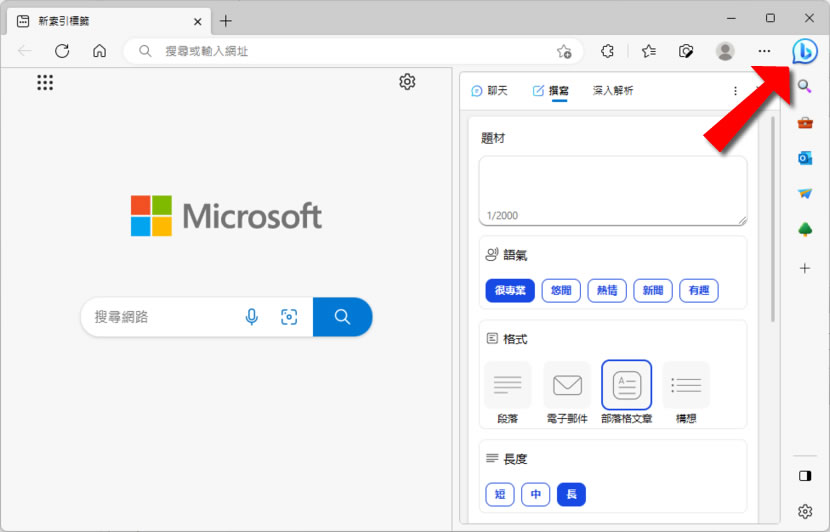The height and width of the screenshot is (532, 830).
Task: Open the sidebar Drop paper plane icon
Action: pyautogui.click(x=805, y=193)
